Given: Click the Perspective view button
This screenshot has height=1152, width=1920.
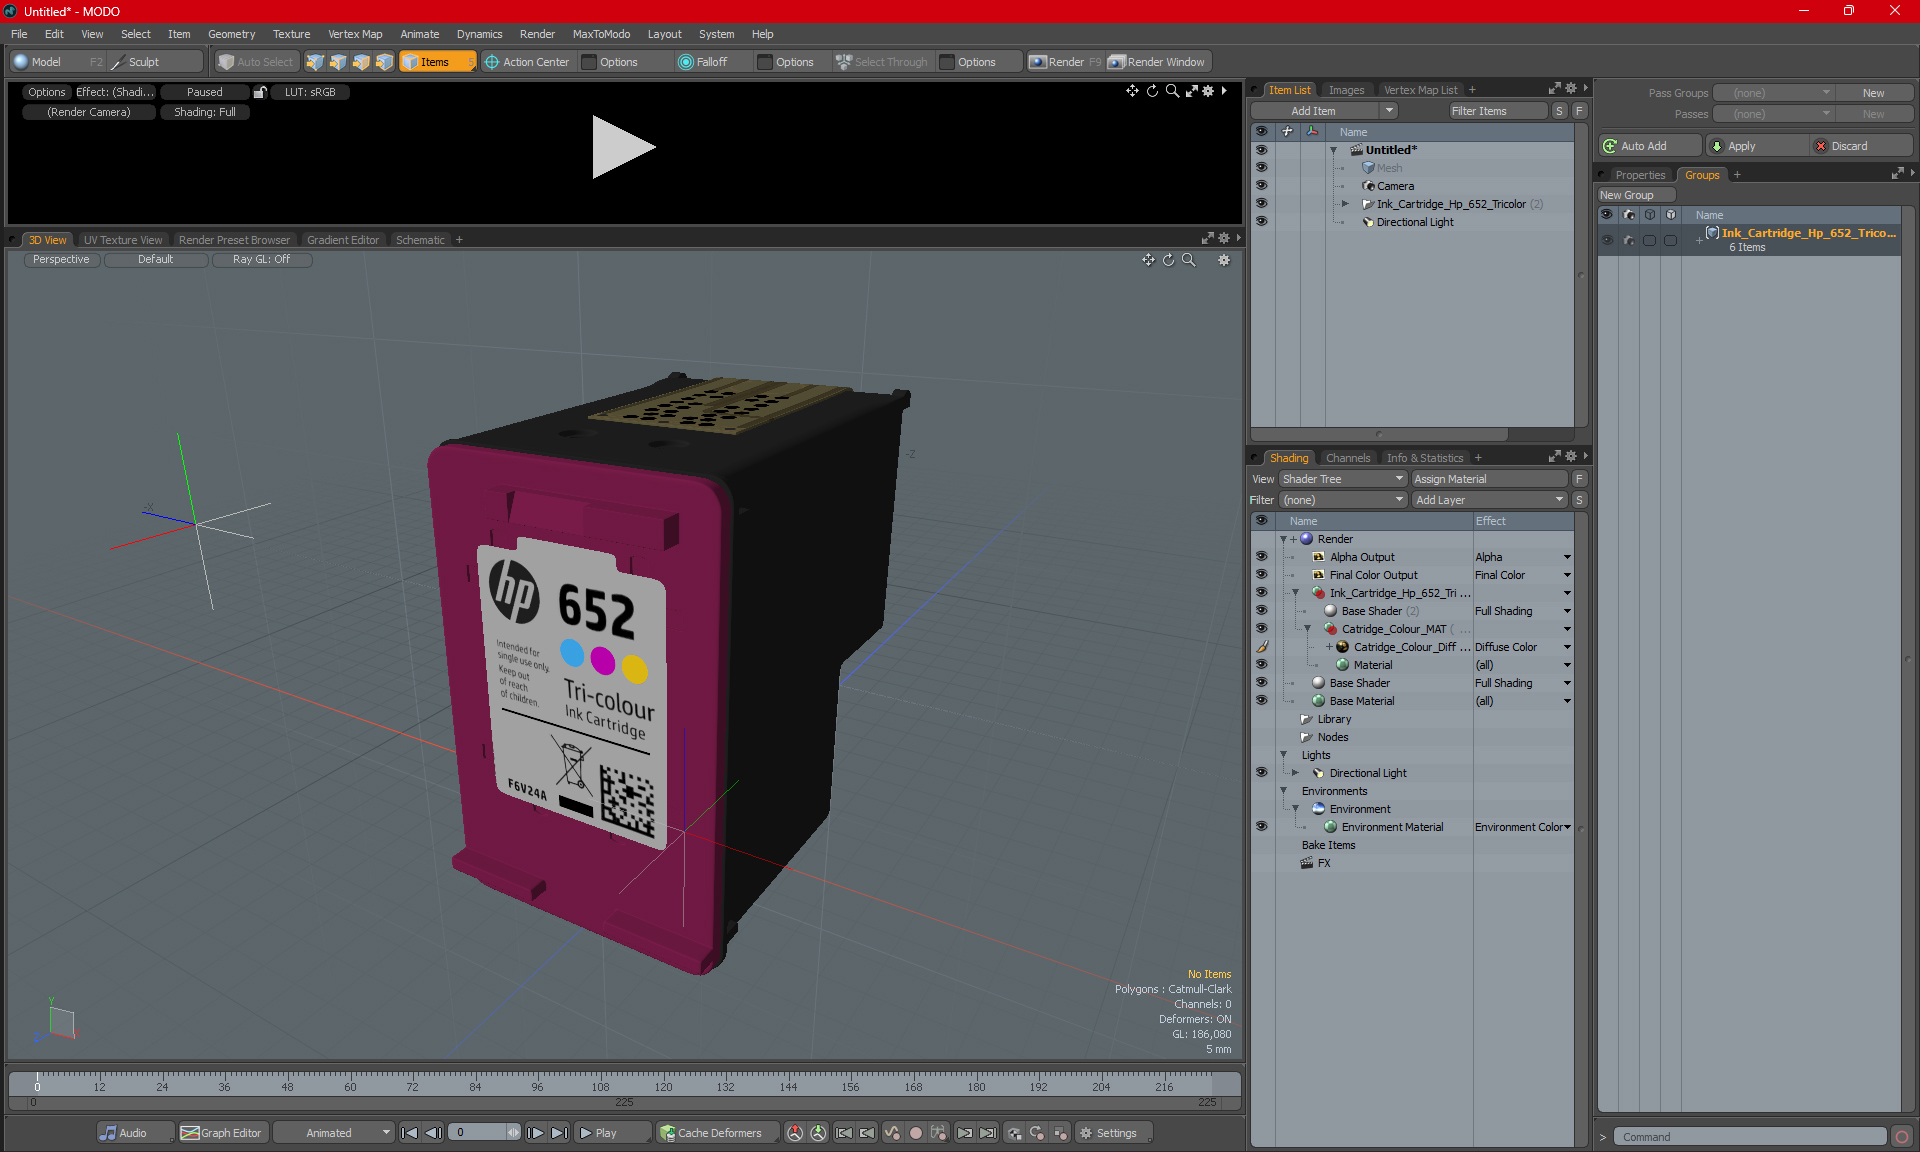Looking at the screenshot, I should coord(61,260).
